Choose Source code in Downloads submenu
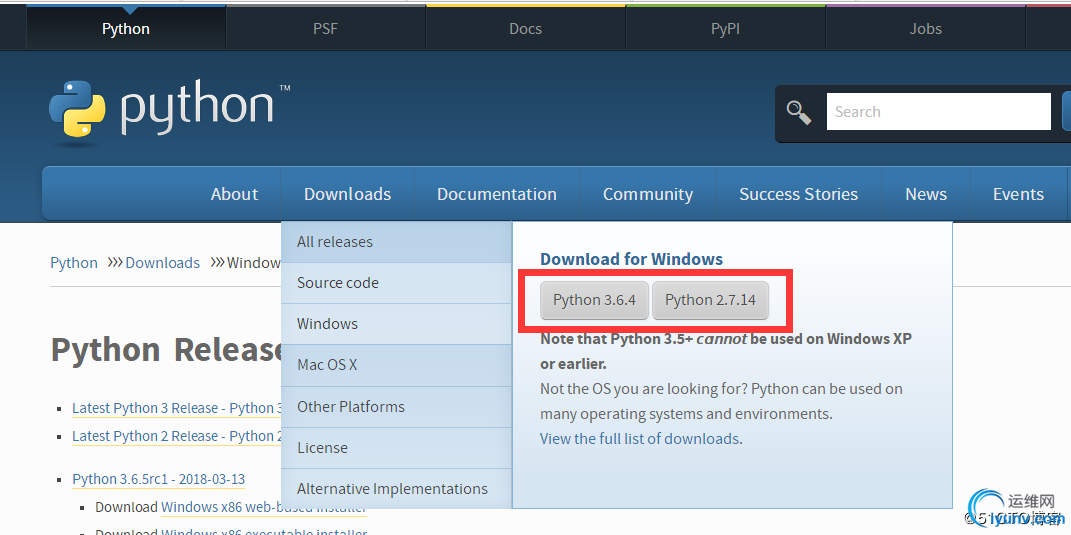Screen dimensions: 1071x535 click(396, 283)
